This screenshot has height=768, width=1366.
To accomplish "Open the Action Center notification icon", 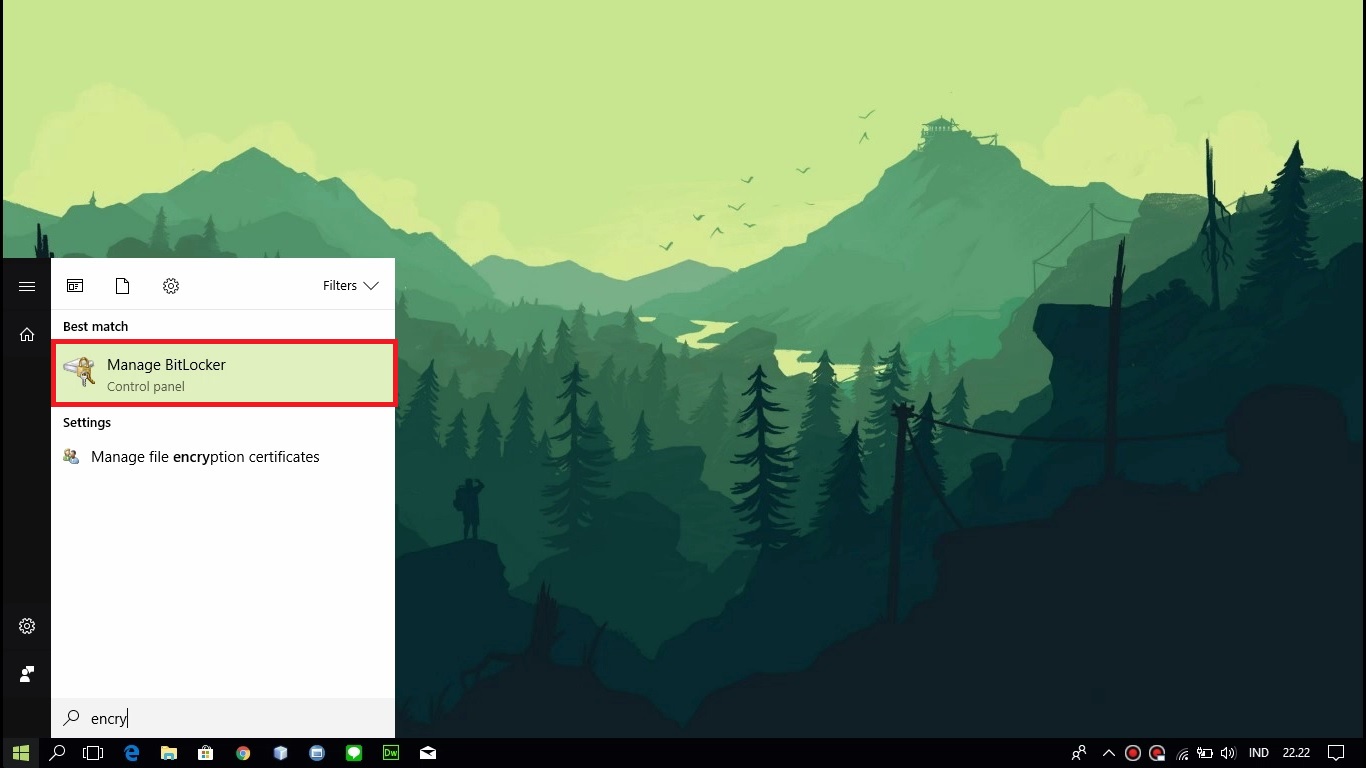I will coord(1336,753).
